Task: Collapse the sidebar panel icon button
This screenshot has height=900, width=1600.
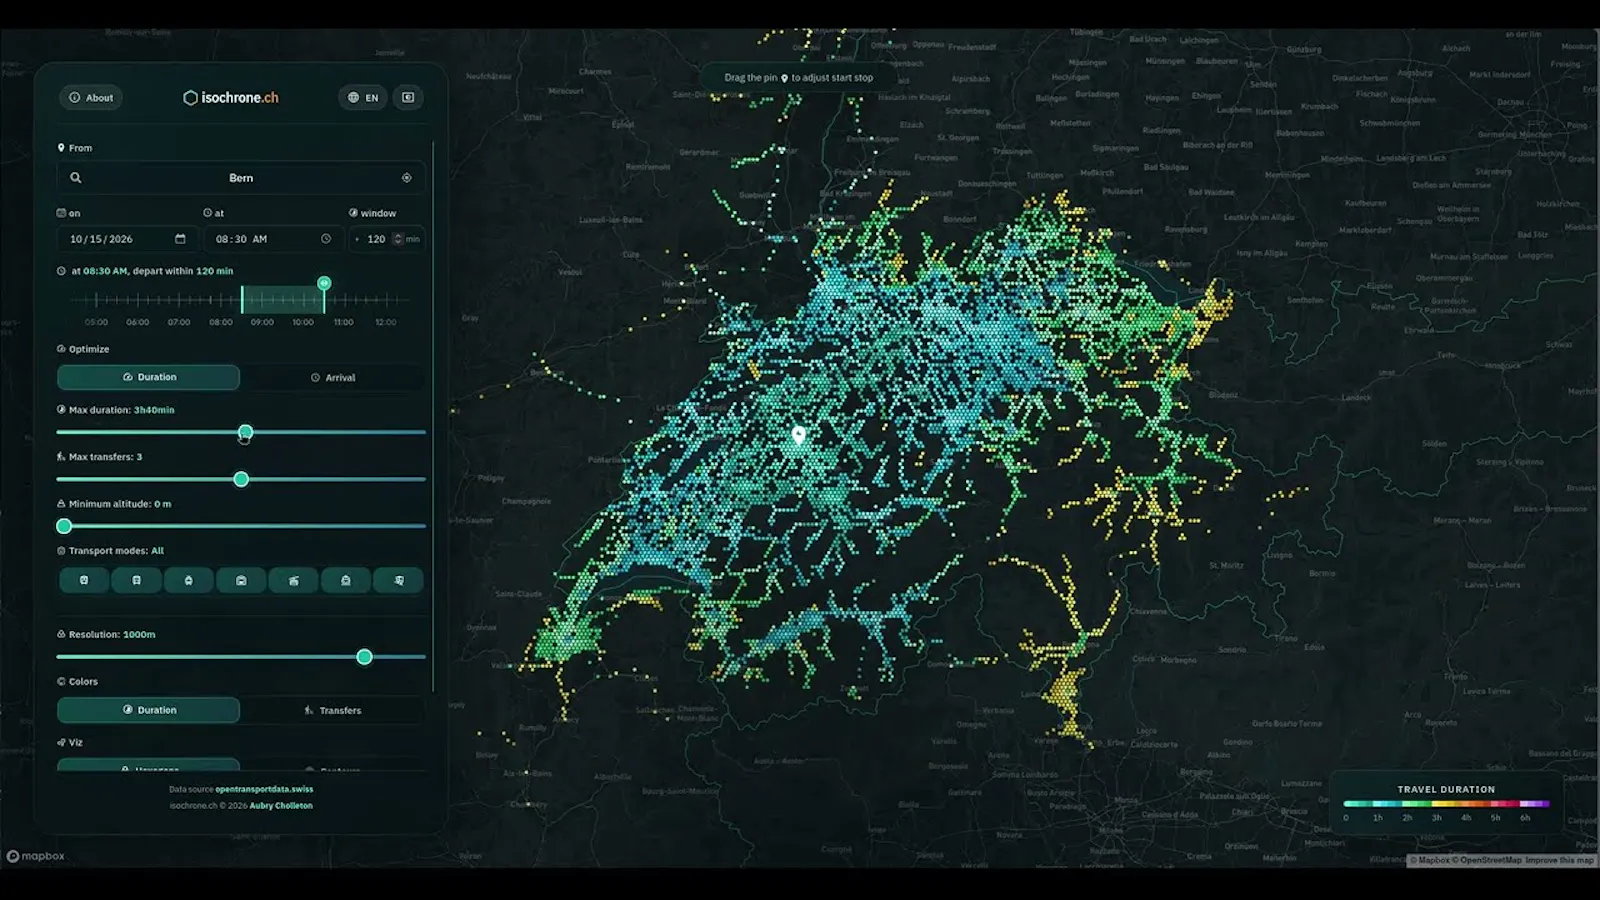Action: 408,97
